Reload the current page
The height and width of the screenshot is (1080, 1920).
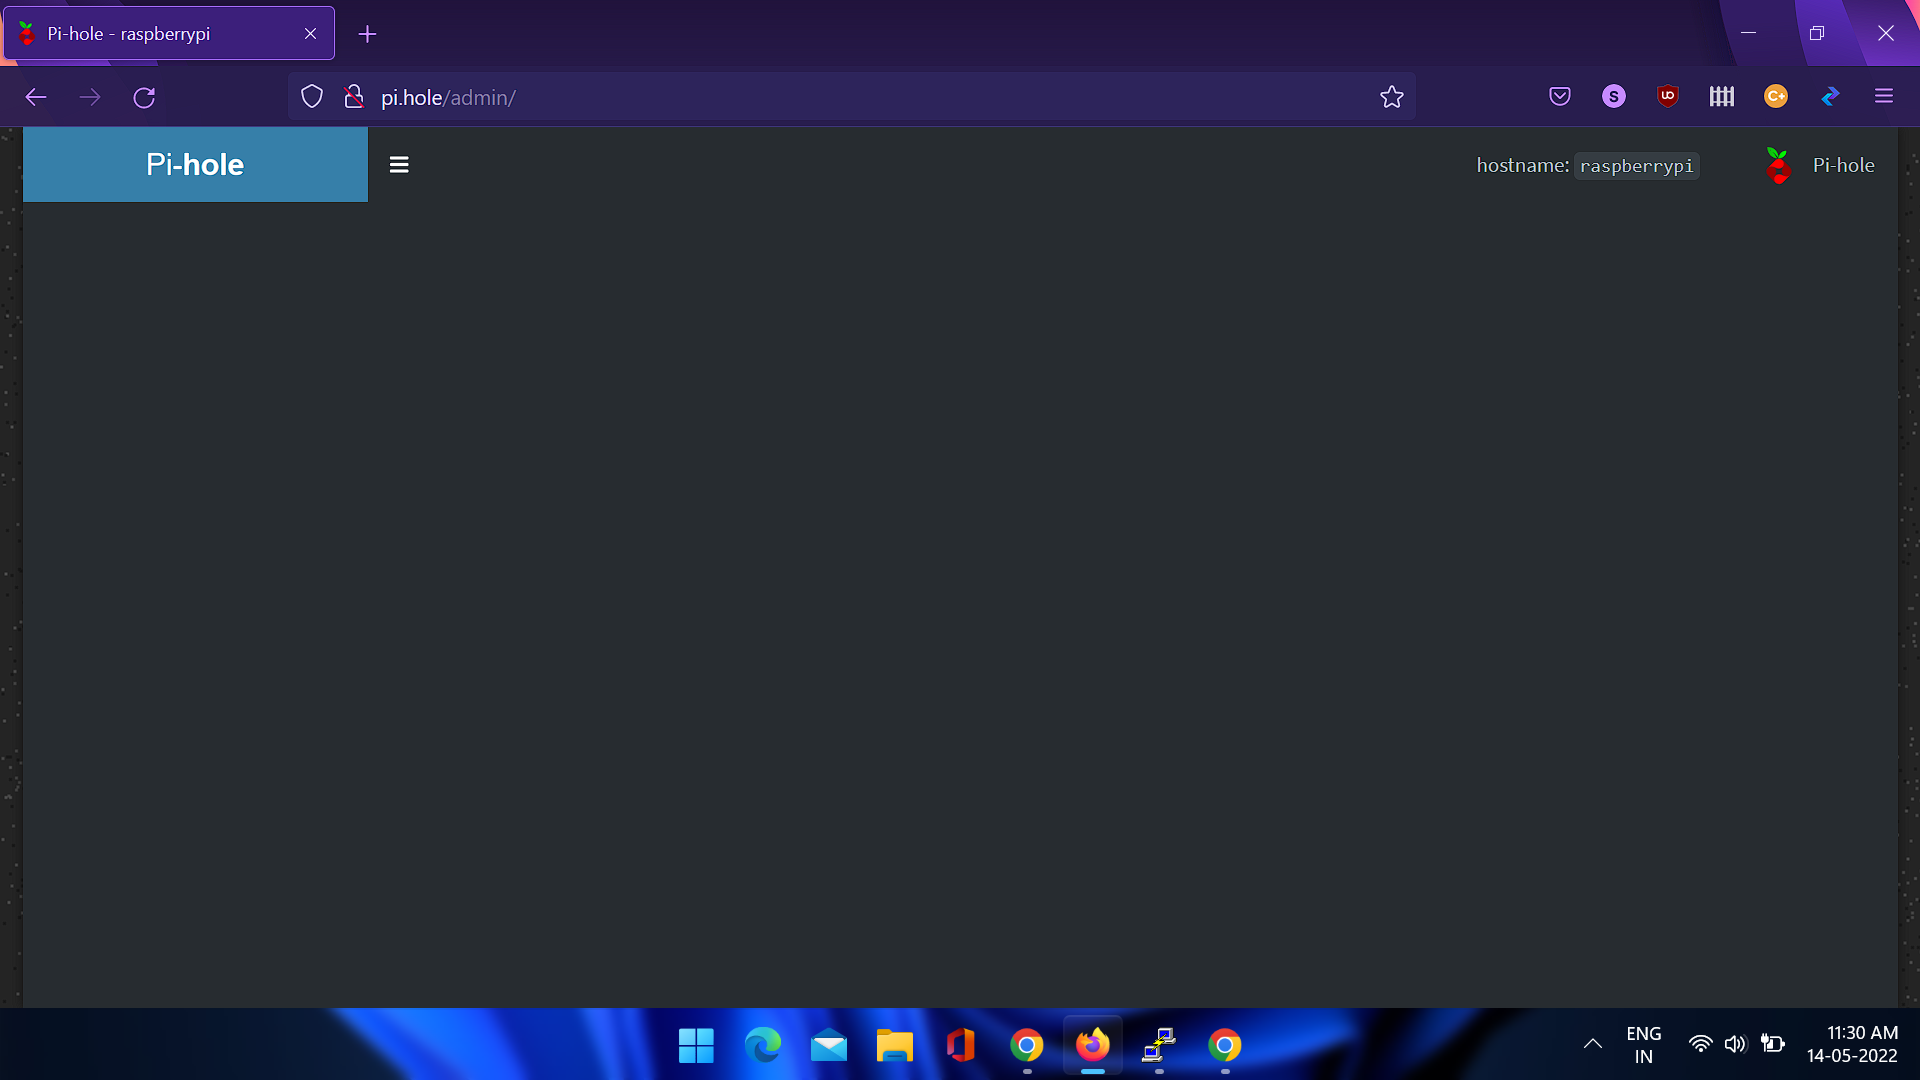[x=144, y=97]
